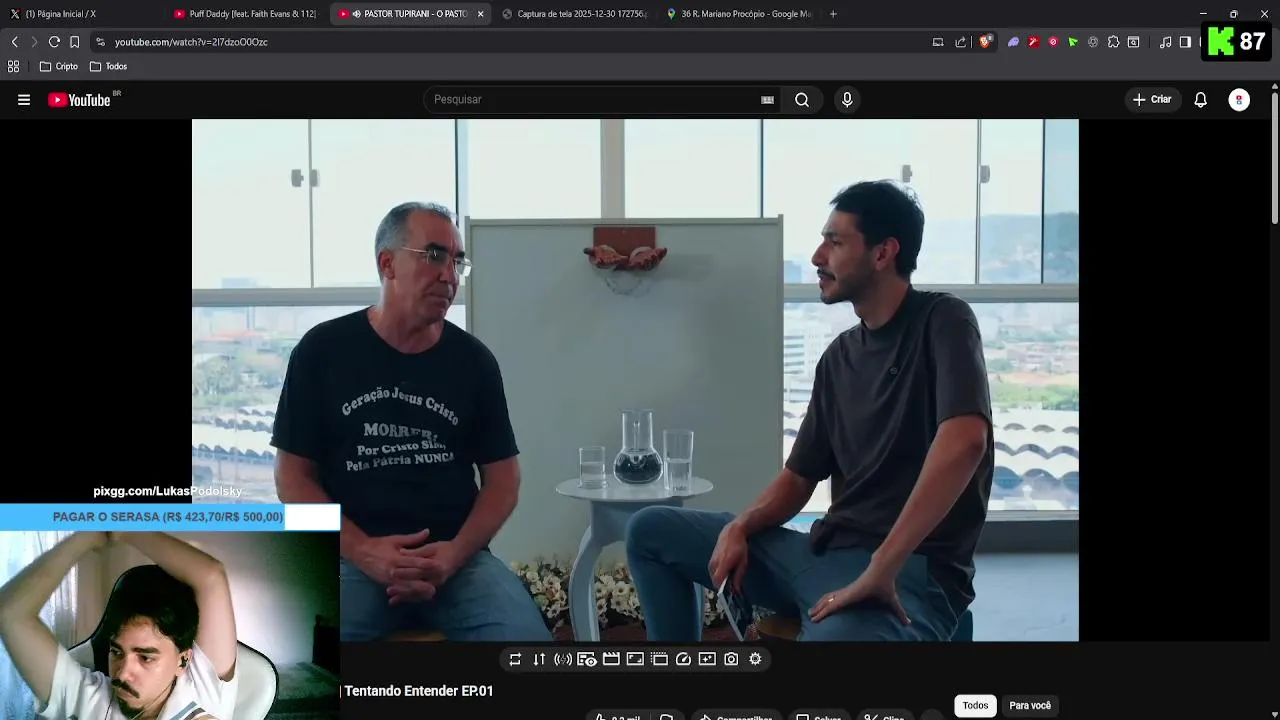Open the pop-up player icon
The height and width of the screenshot is (720, 1280).
(x=659, y=659)
